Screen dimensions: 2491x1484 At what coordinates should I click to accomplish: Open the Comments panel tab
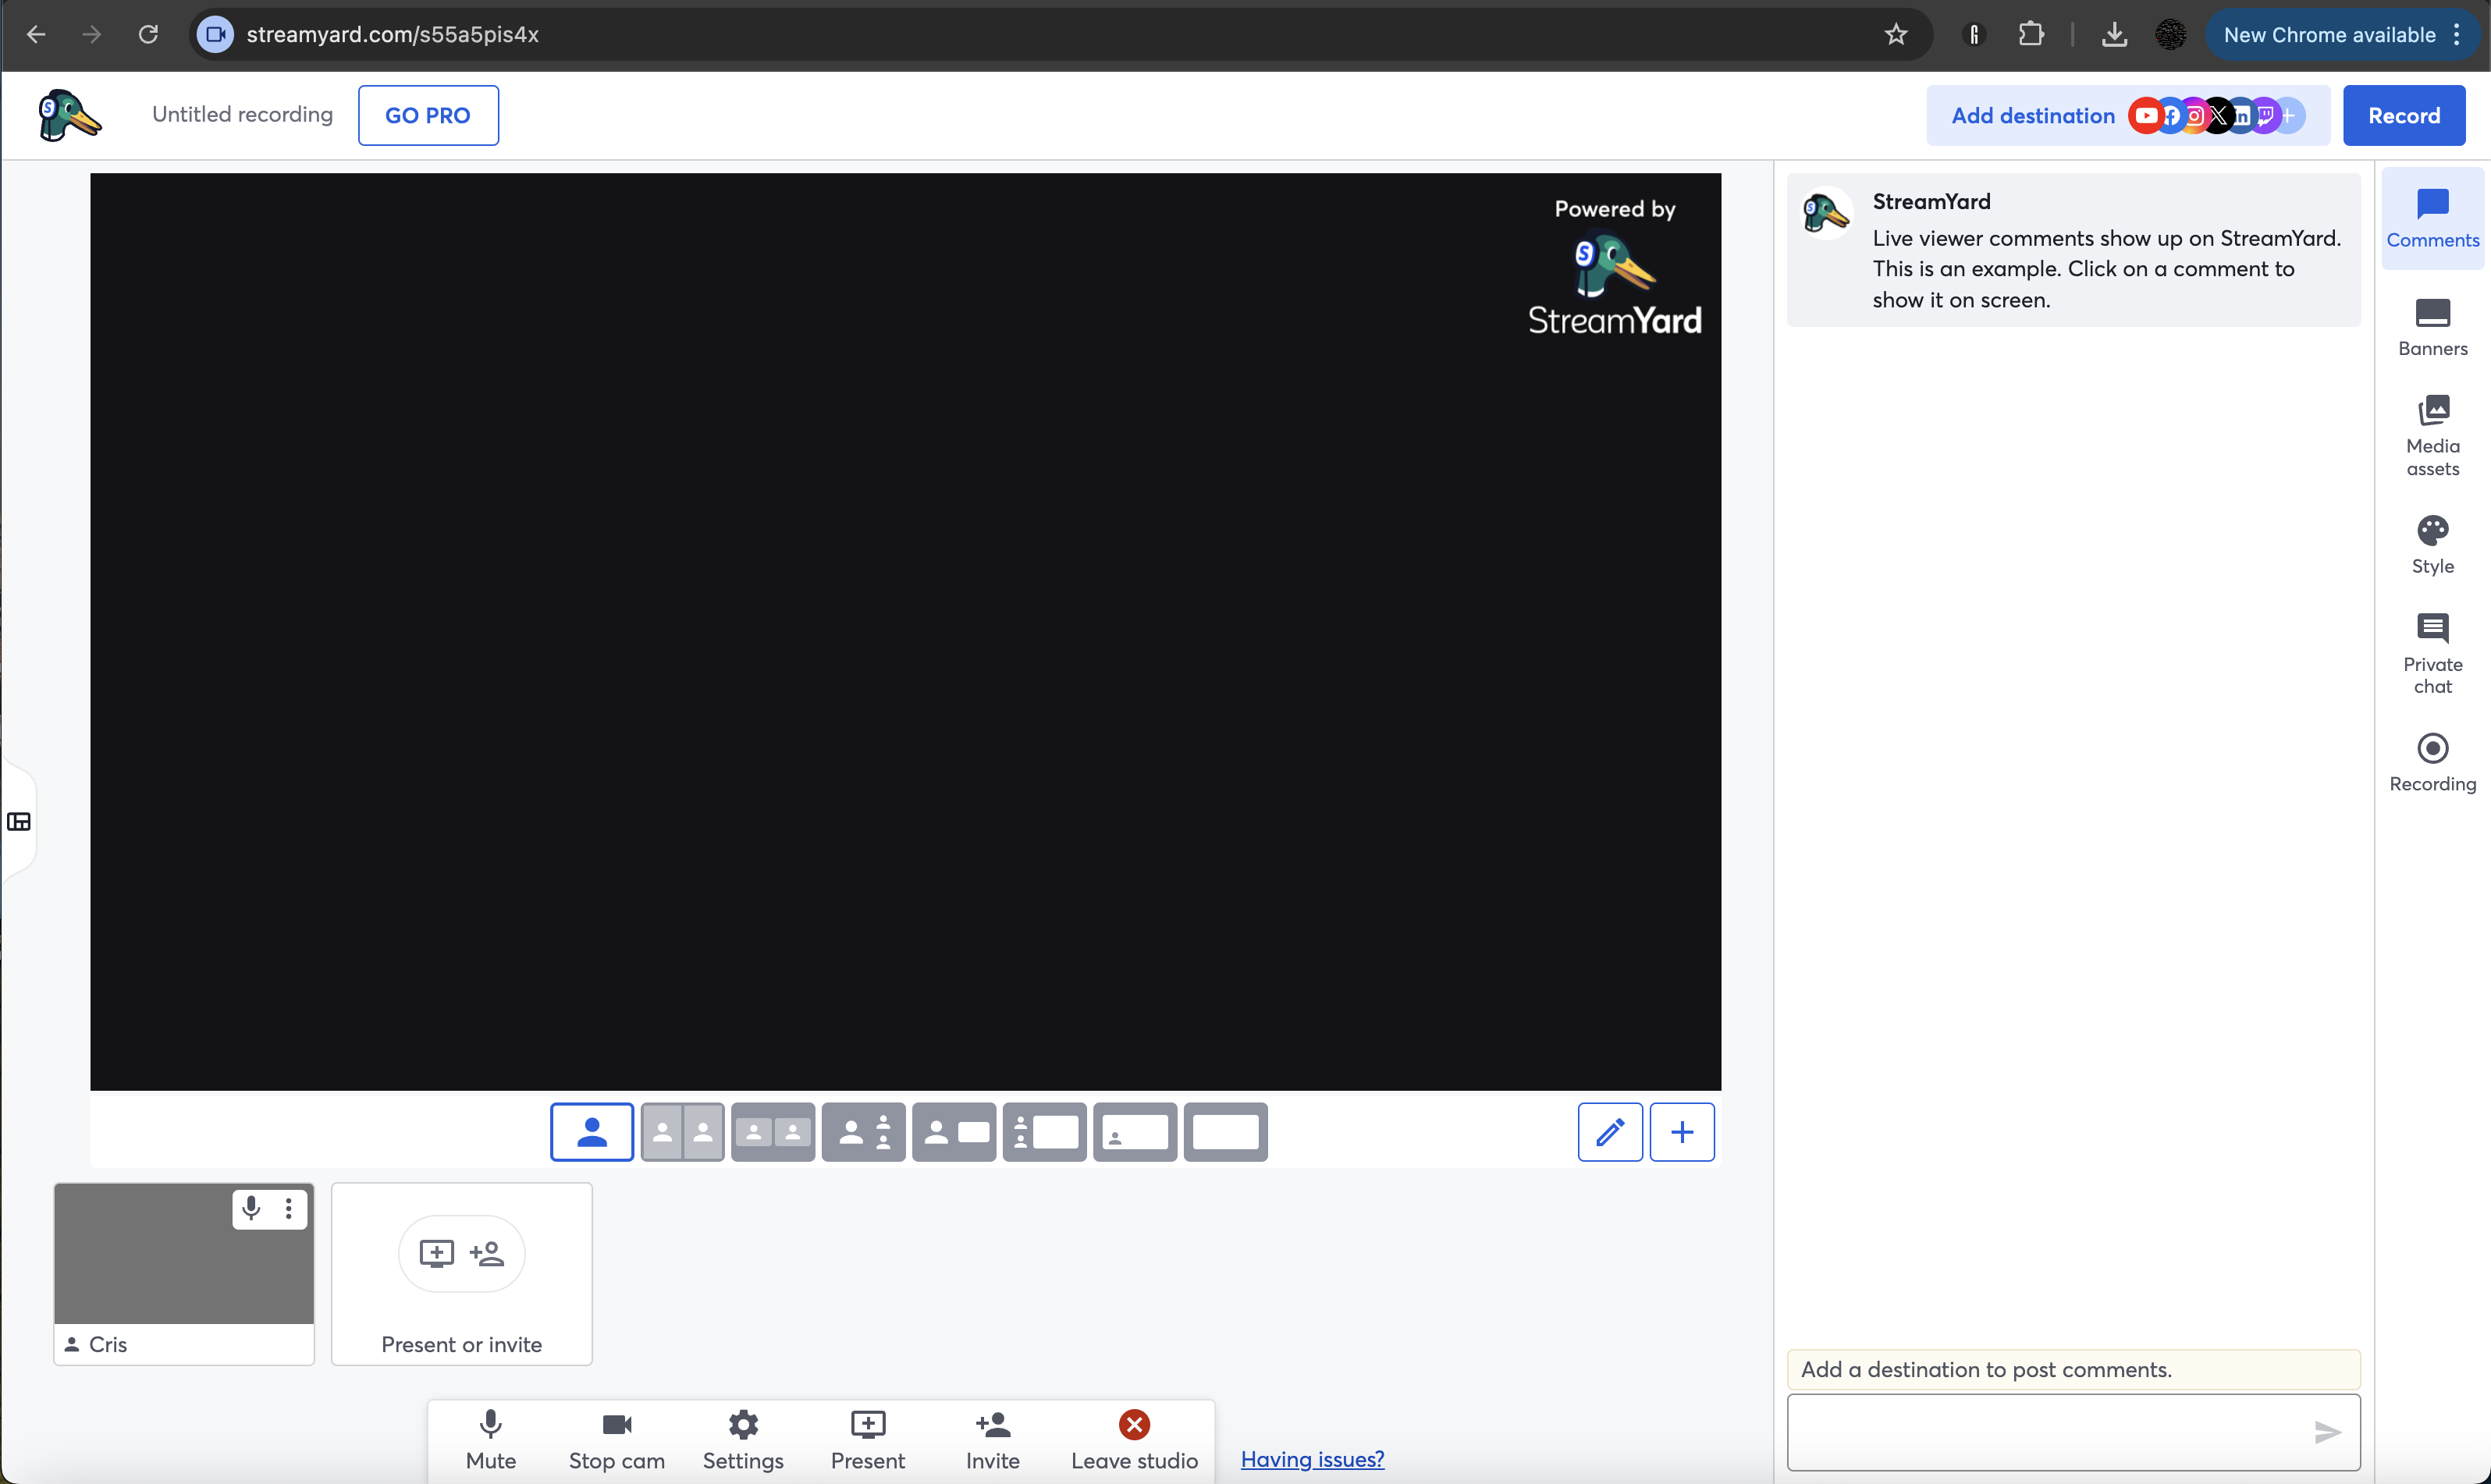(2432, 218)
